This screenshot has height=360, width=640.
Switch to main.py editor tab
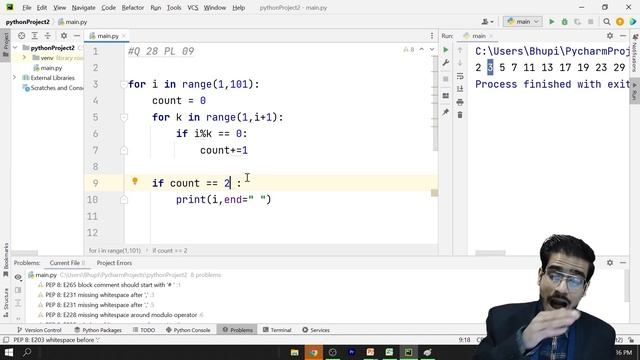click(107, 36)
